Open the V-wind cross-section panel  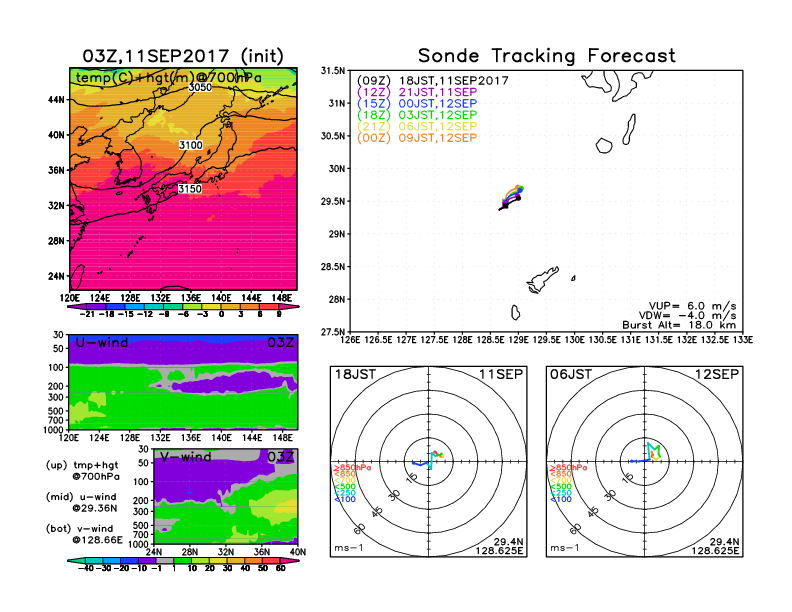[226, 496]
